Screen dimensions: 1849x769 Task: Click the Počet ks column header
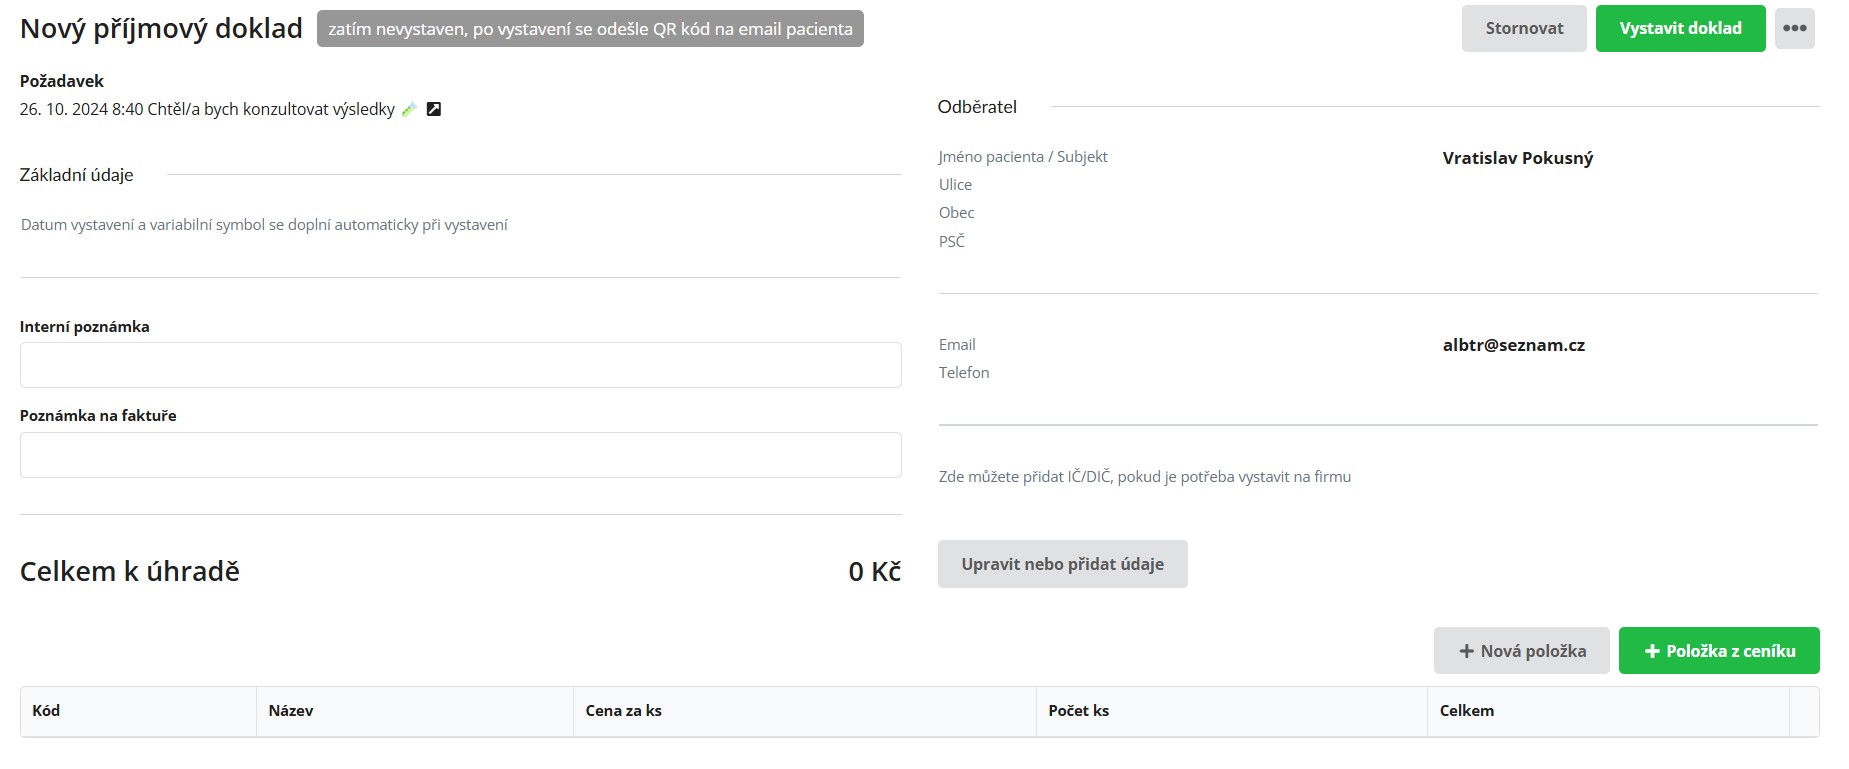[1078, 711]
